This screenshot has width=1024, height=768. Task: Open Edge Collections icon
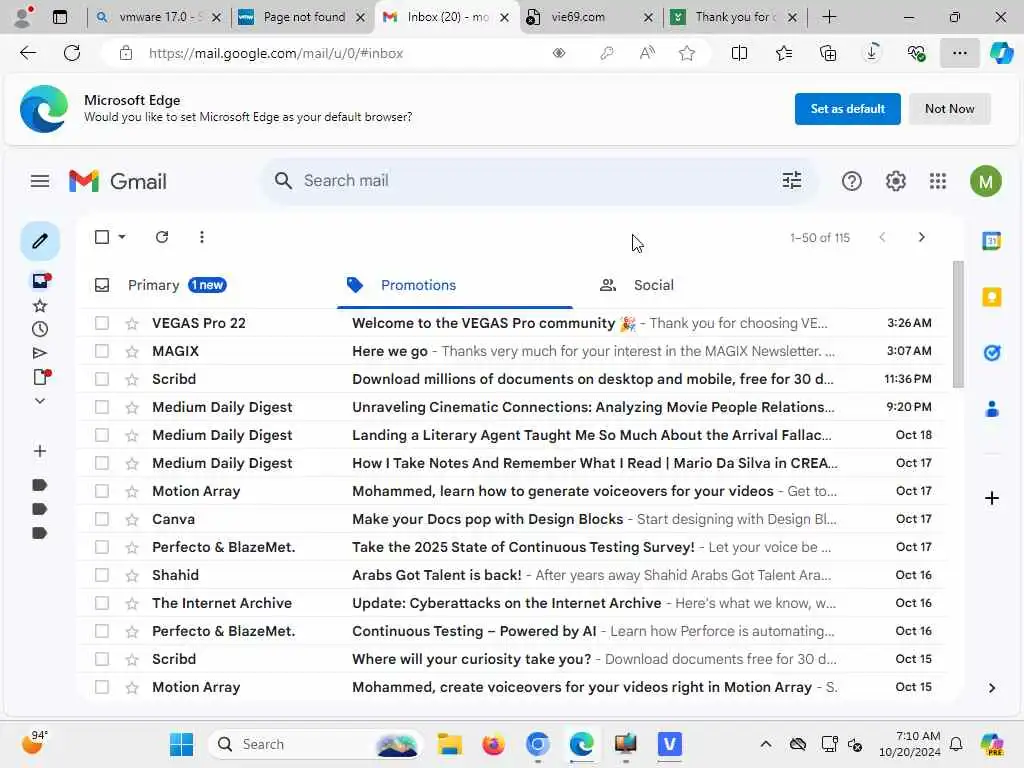(x=827, y=53)
